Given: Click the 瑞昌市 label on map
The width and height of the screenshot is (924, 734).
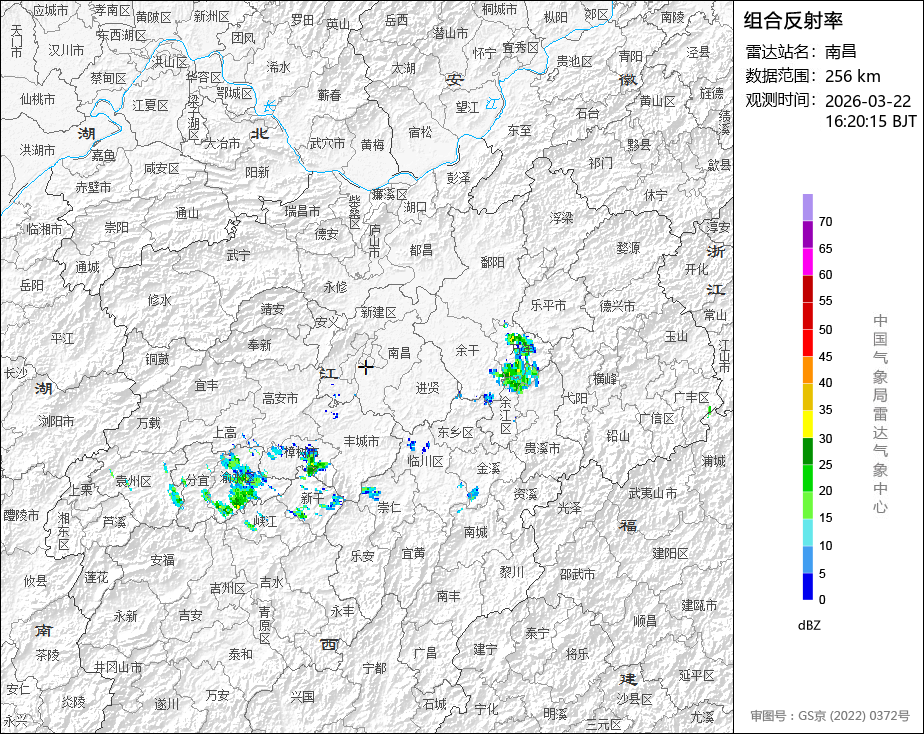Looking at the screenshot, I should click(302, 210).
